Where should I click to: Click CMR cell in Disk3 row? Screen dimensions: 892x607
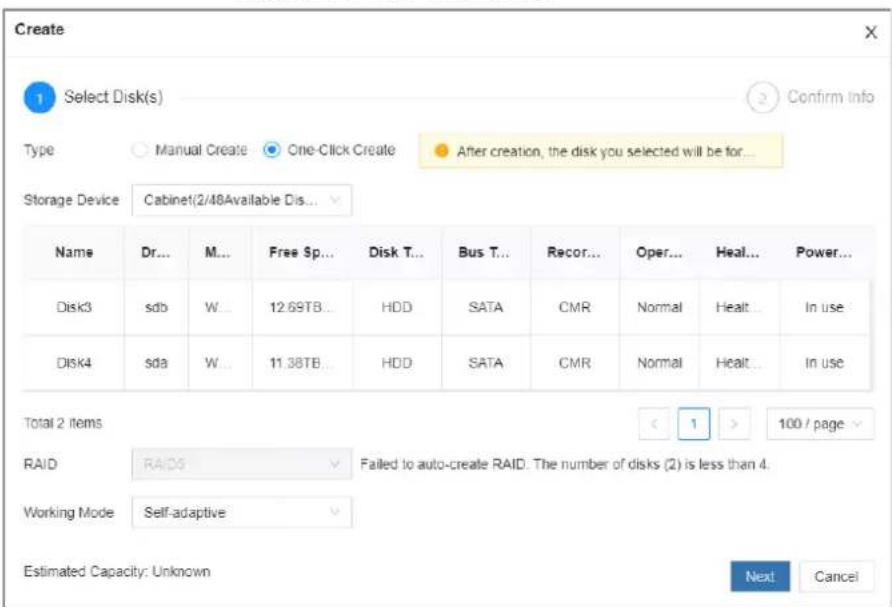point(575,307)
